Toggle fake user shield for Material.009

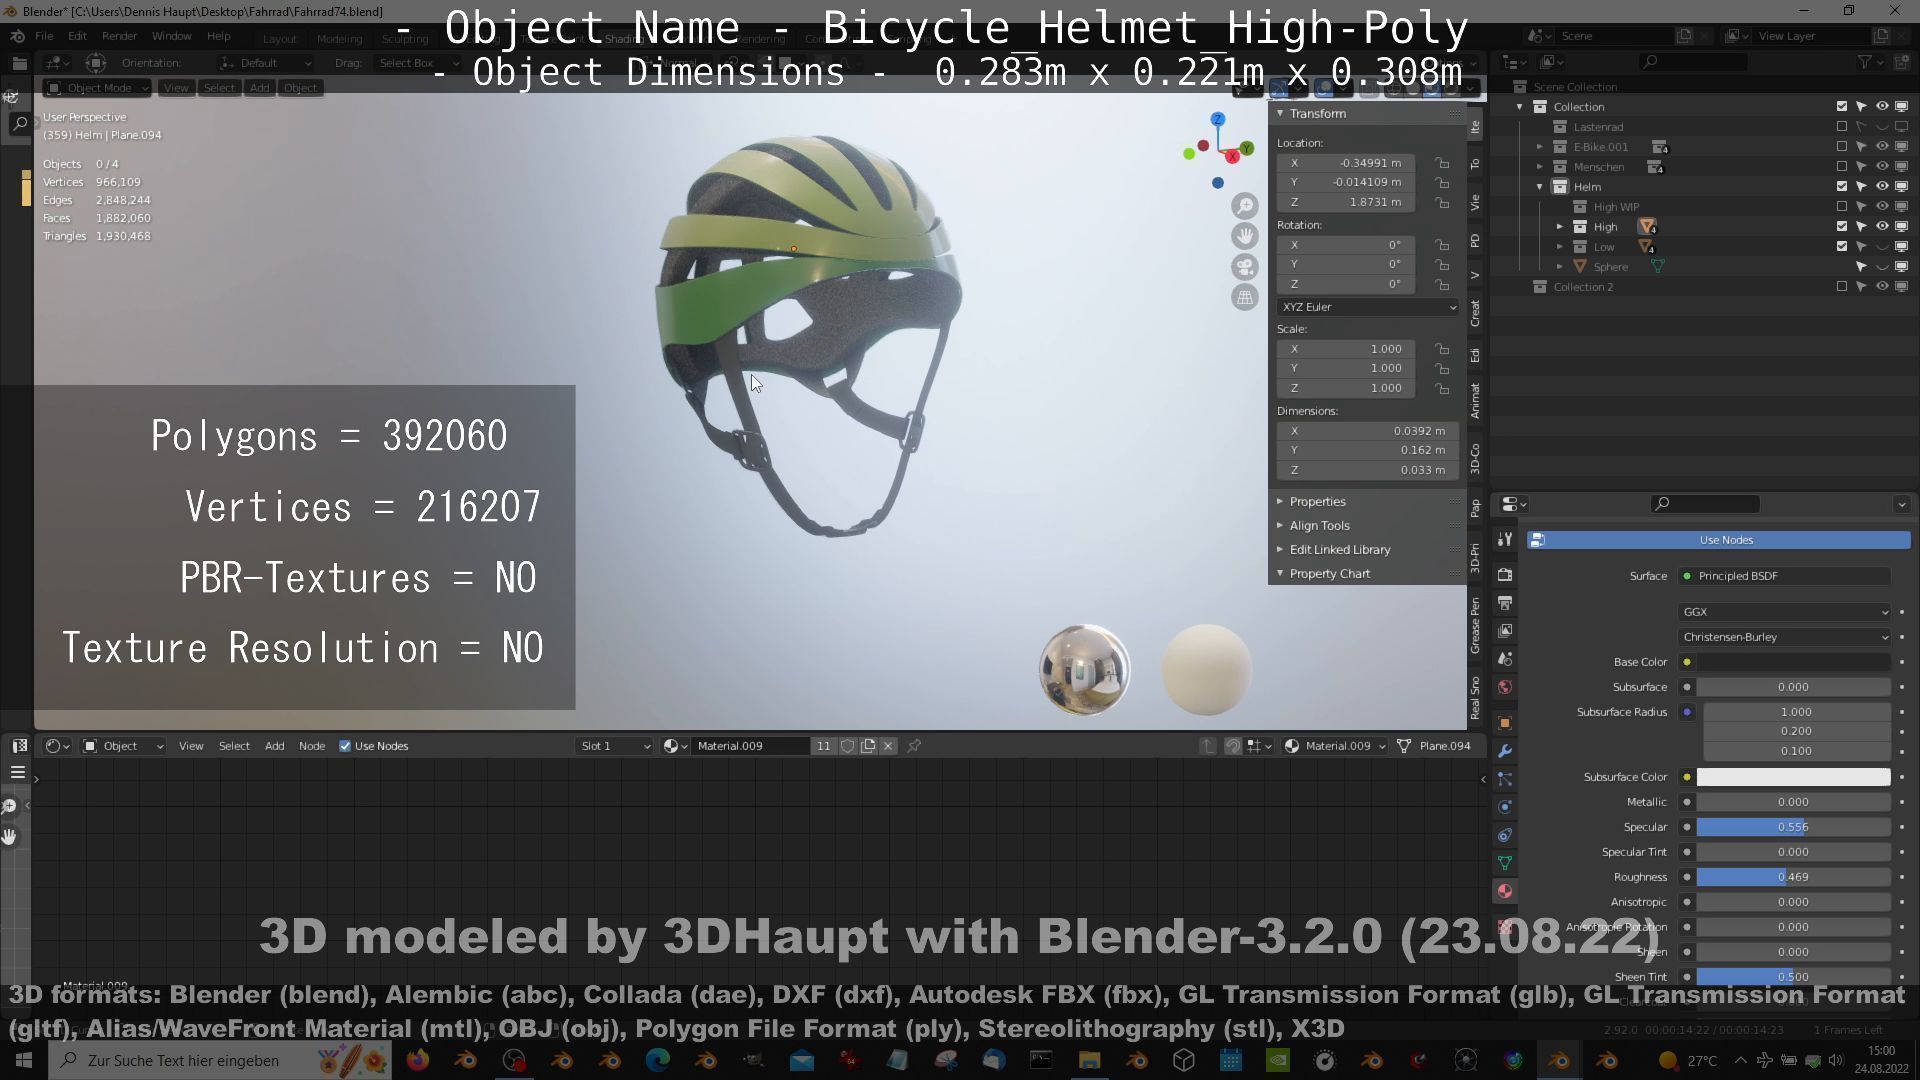[x=847, y=746]
